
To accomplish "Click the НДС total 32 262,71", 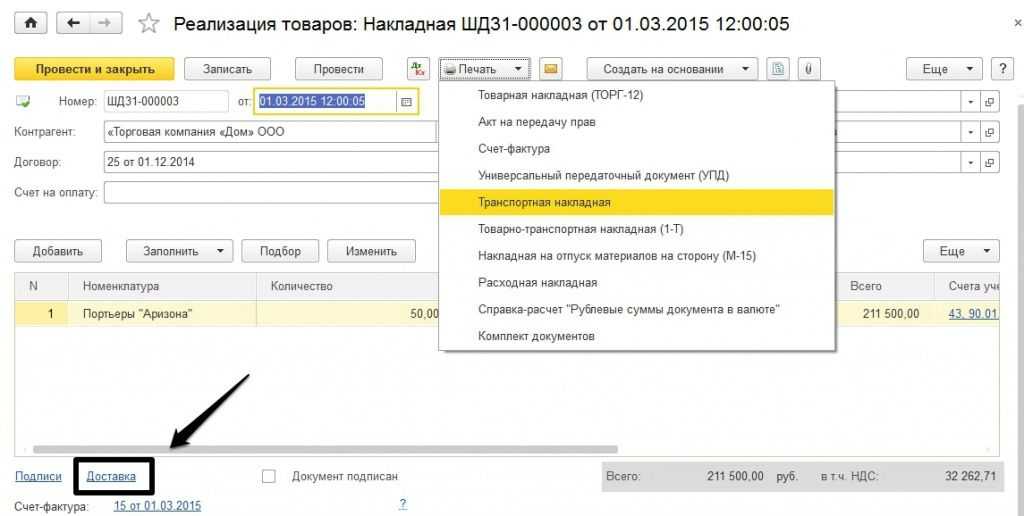I will pos(970,476).
